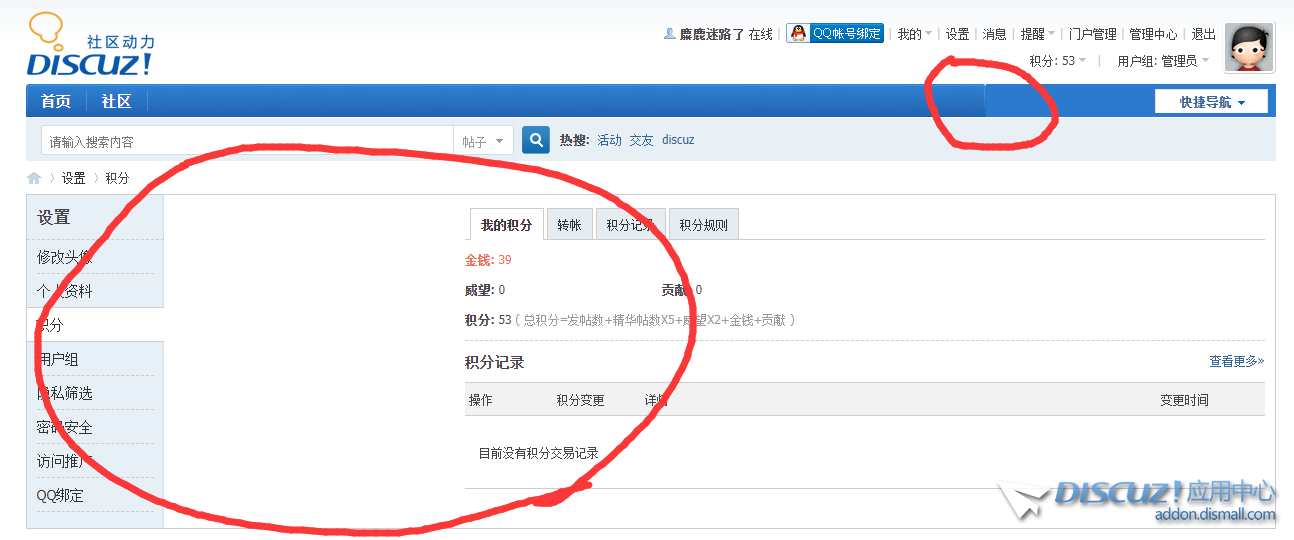This screenshot has width=1294, height=540.
Task: Switch to the 转帐 tab
Action: tap(569, 225)
